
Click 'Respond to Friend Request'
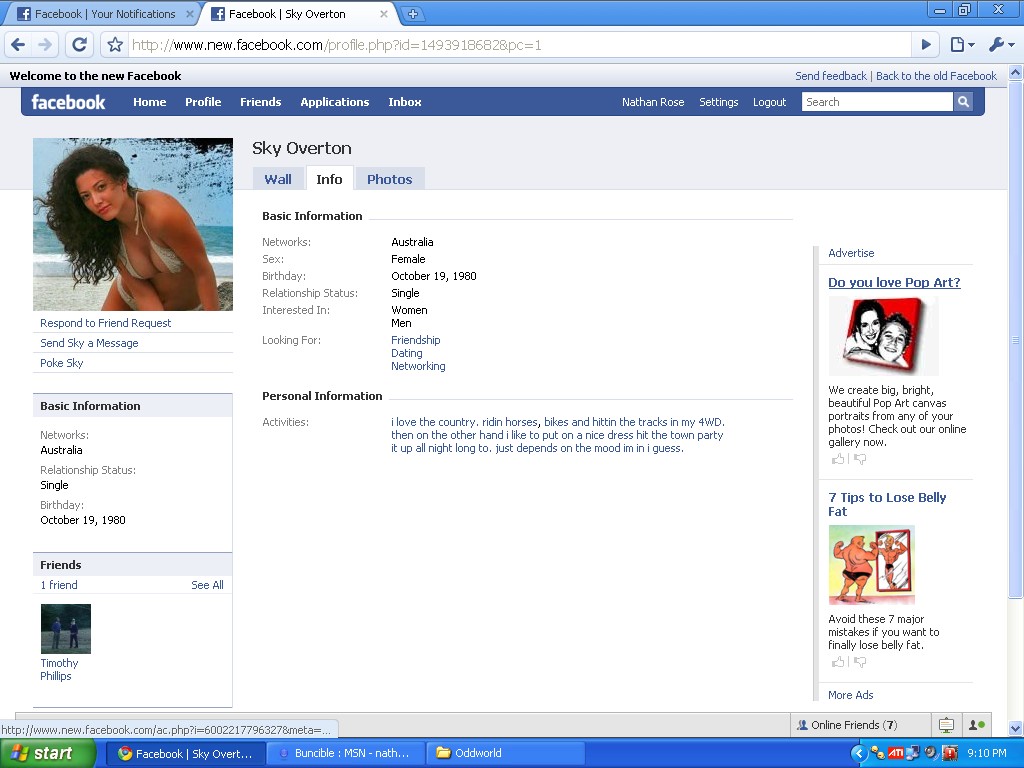(x=105, y=323)
